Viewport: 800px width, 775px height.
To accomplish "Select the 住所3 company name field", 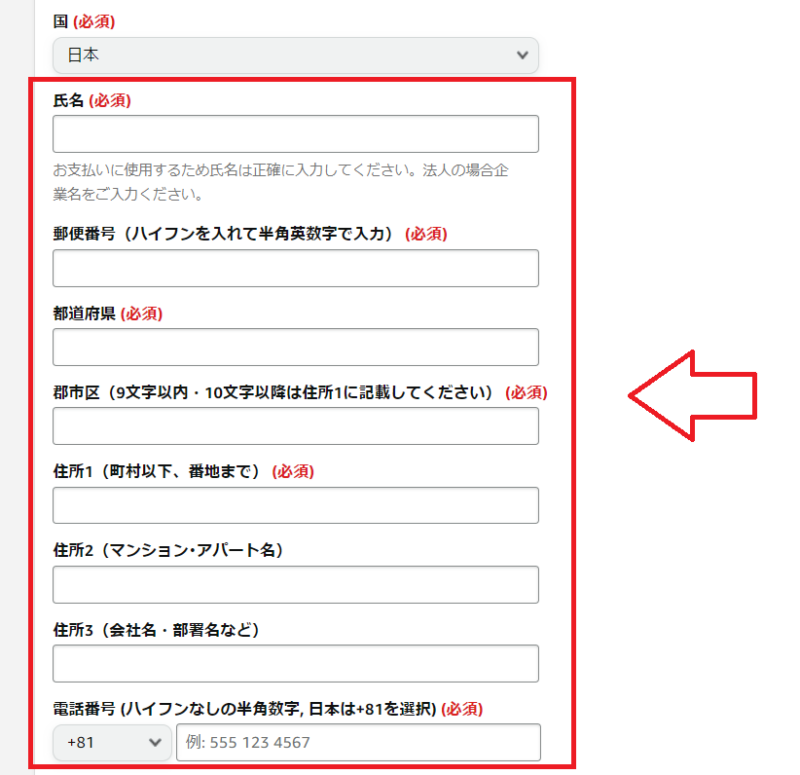I will click(x=295, y=663).
